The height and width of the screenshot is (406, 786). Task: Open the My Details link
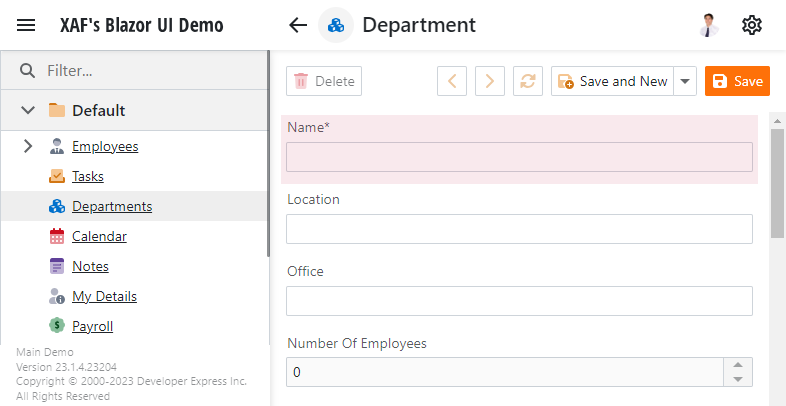pyautogui.click(x=104, y=296)
